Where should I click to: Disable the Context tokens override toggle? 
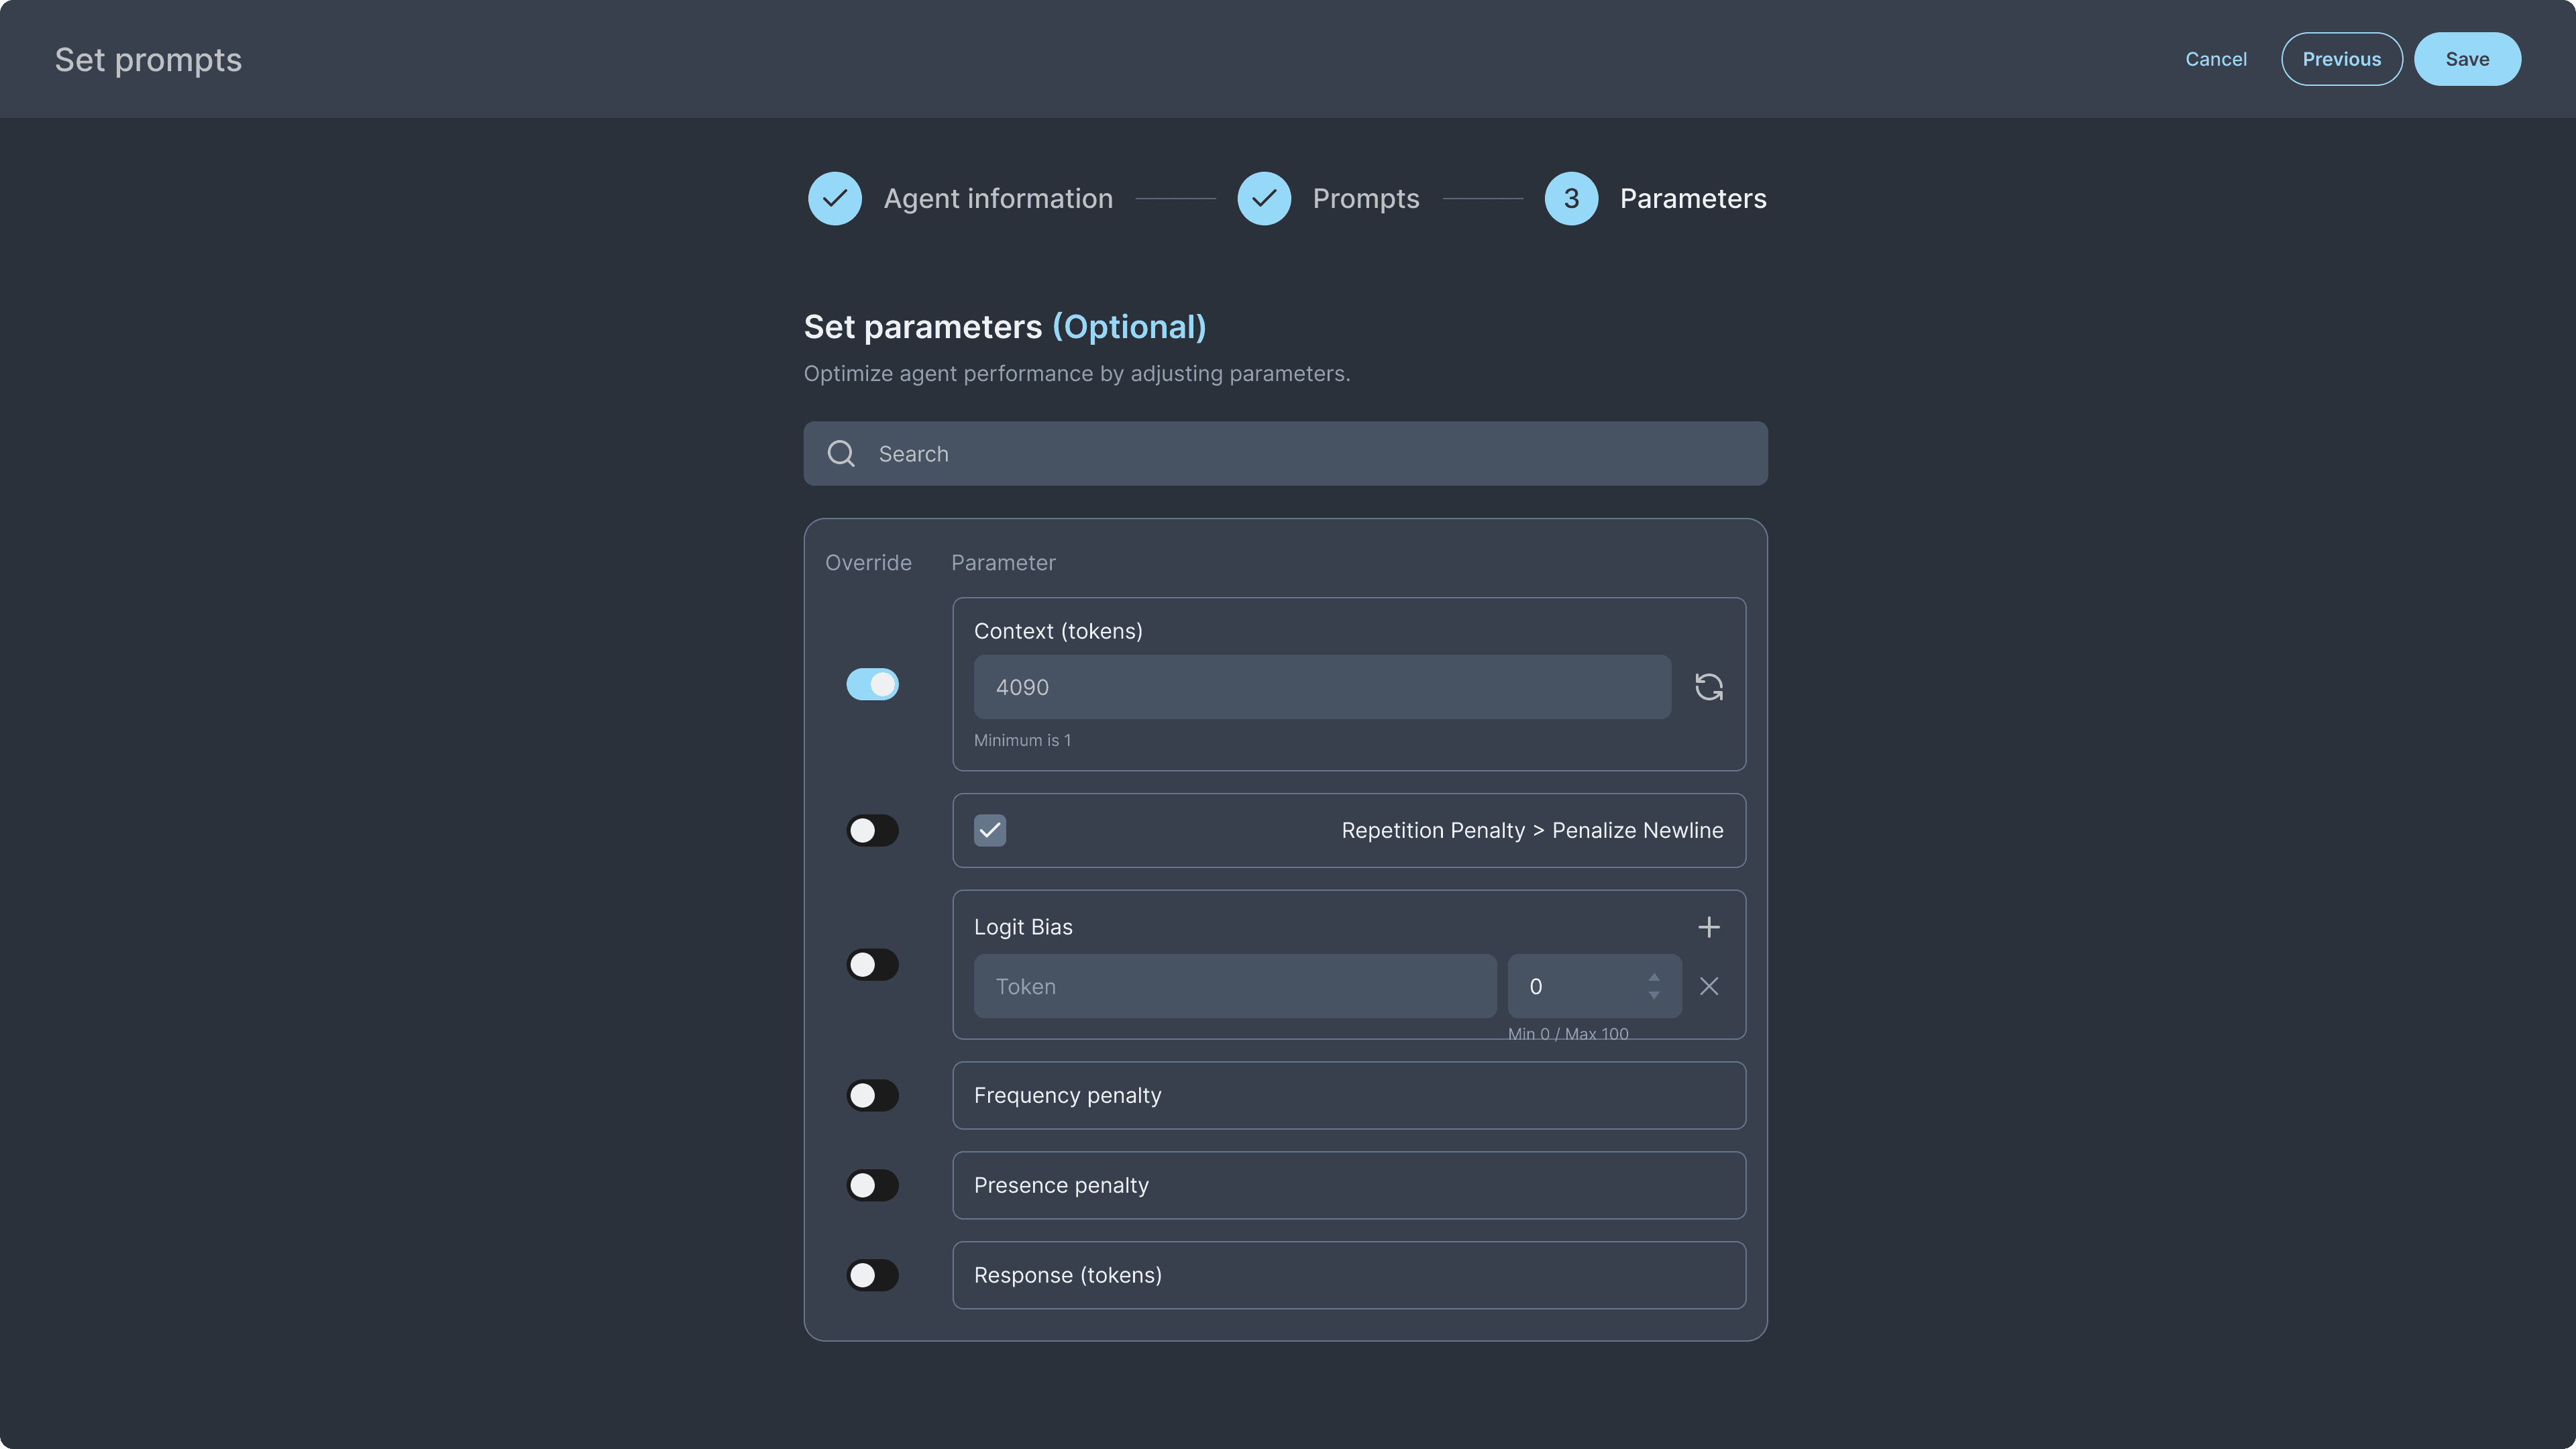(872, 685)
